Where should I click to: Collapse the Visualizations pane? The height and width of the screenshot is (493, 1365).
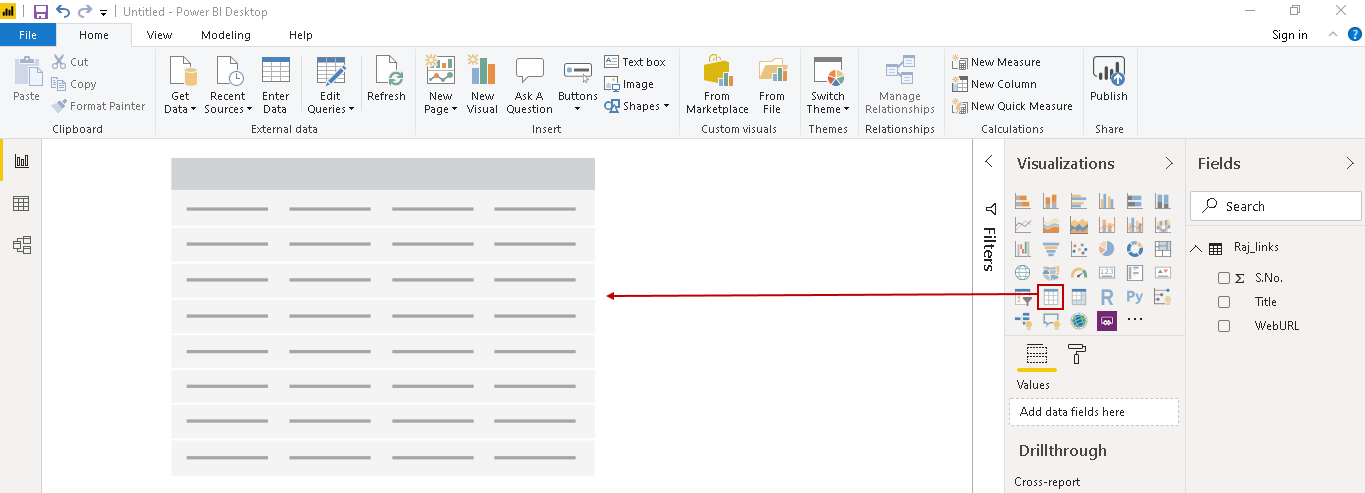tap(1169, 163)
